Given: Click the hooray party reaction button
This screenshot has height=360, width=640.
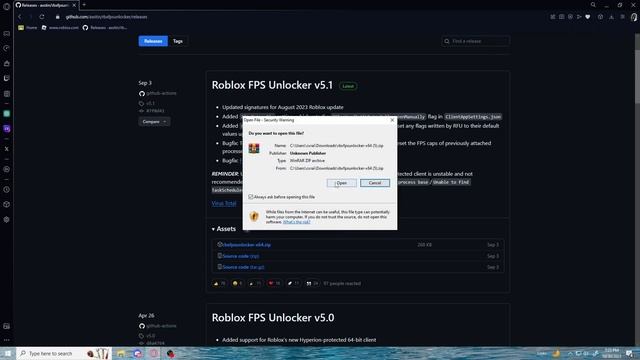Looking at the screenshot, I should click(x=255, y=283).
